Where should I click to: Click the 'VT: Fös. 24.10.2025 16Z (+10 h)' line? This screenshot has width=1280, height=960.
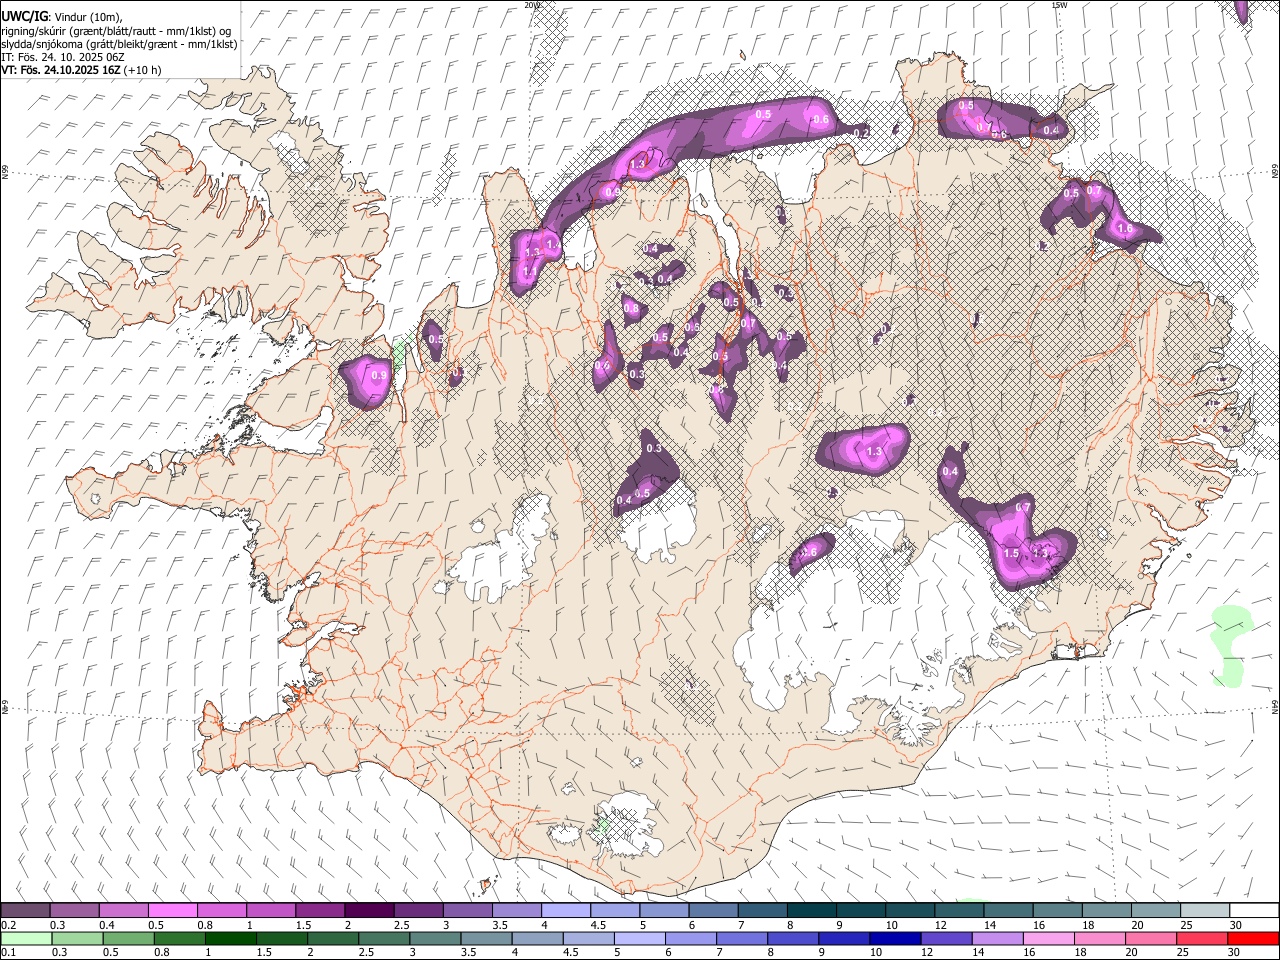(82, 70)
